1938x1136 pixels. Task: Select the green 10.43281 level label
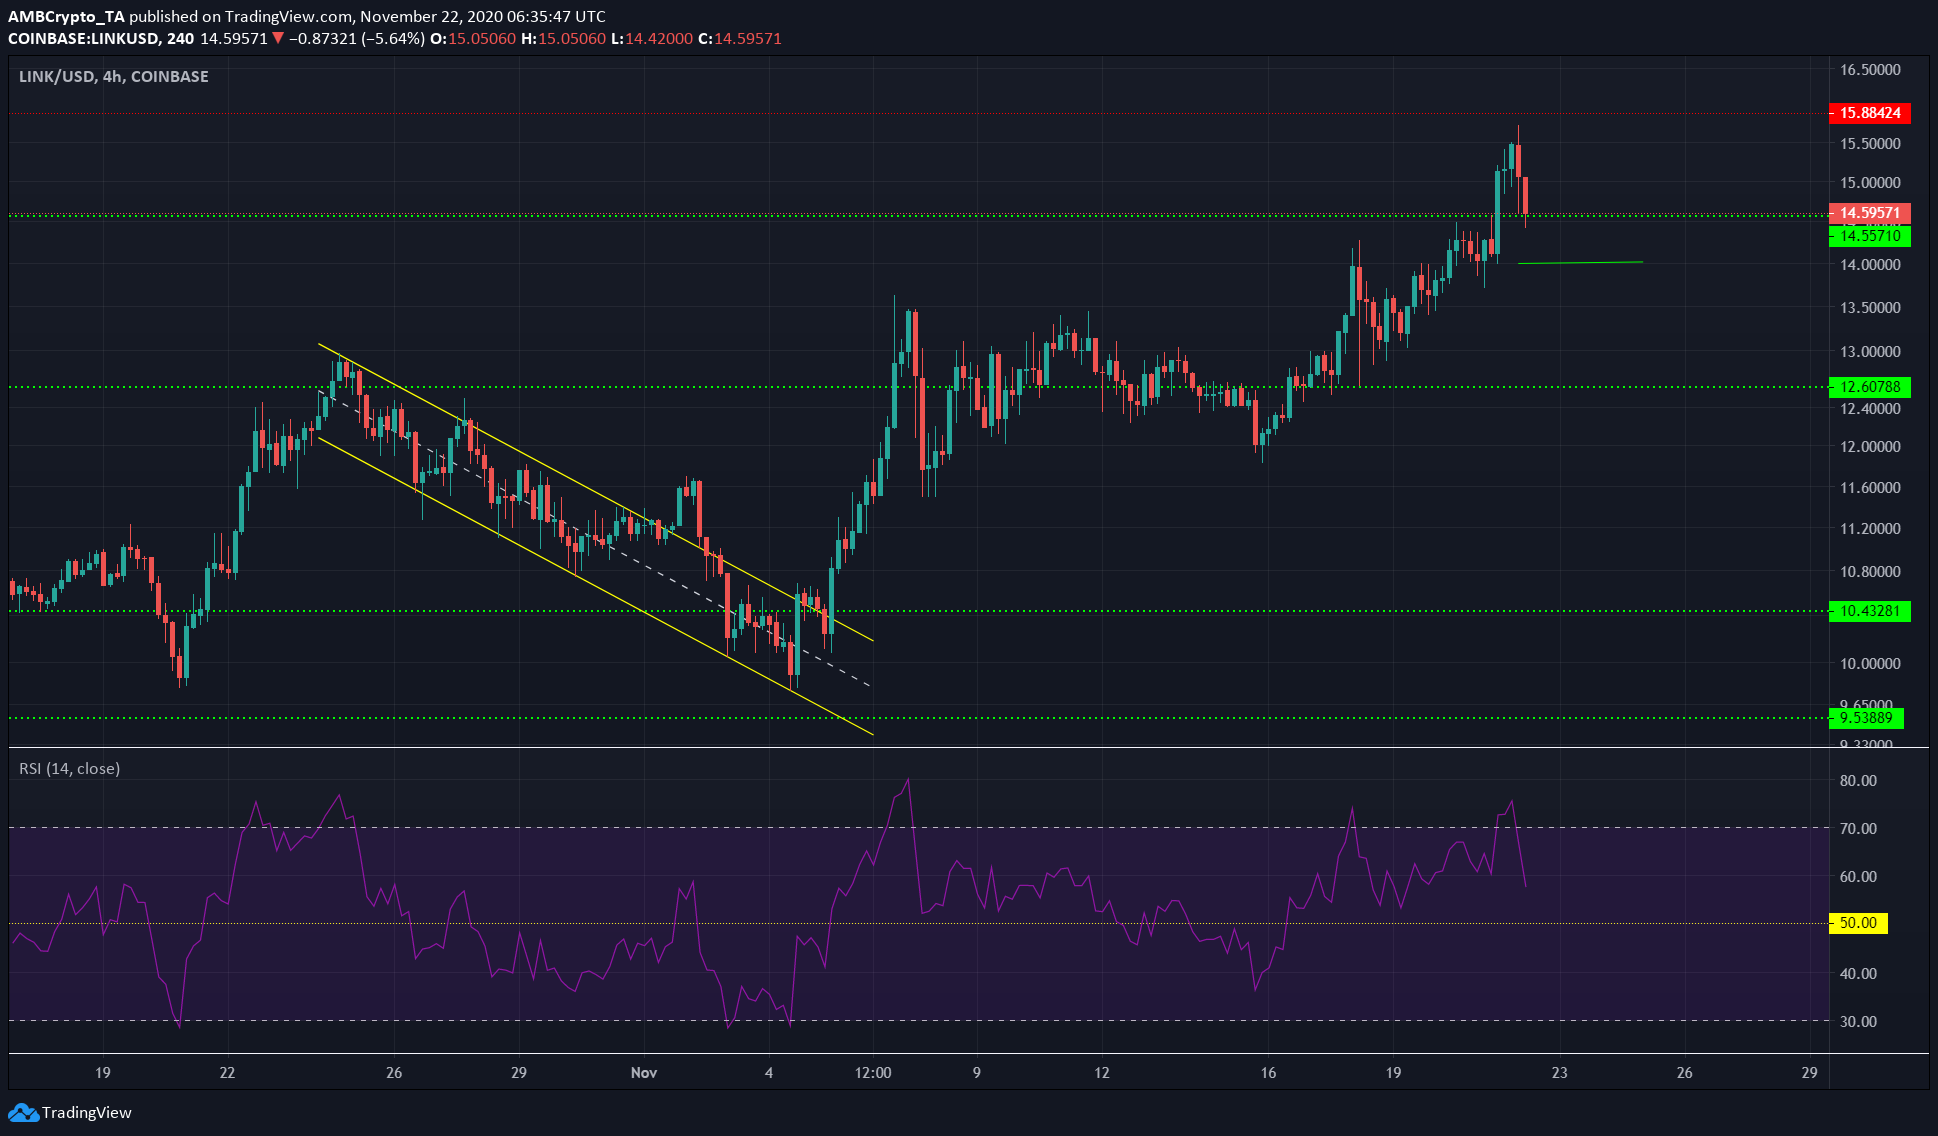click(x=1869, y=611)
